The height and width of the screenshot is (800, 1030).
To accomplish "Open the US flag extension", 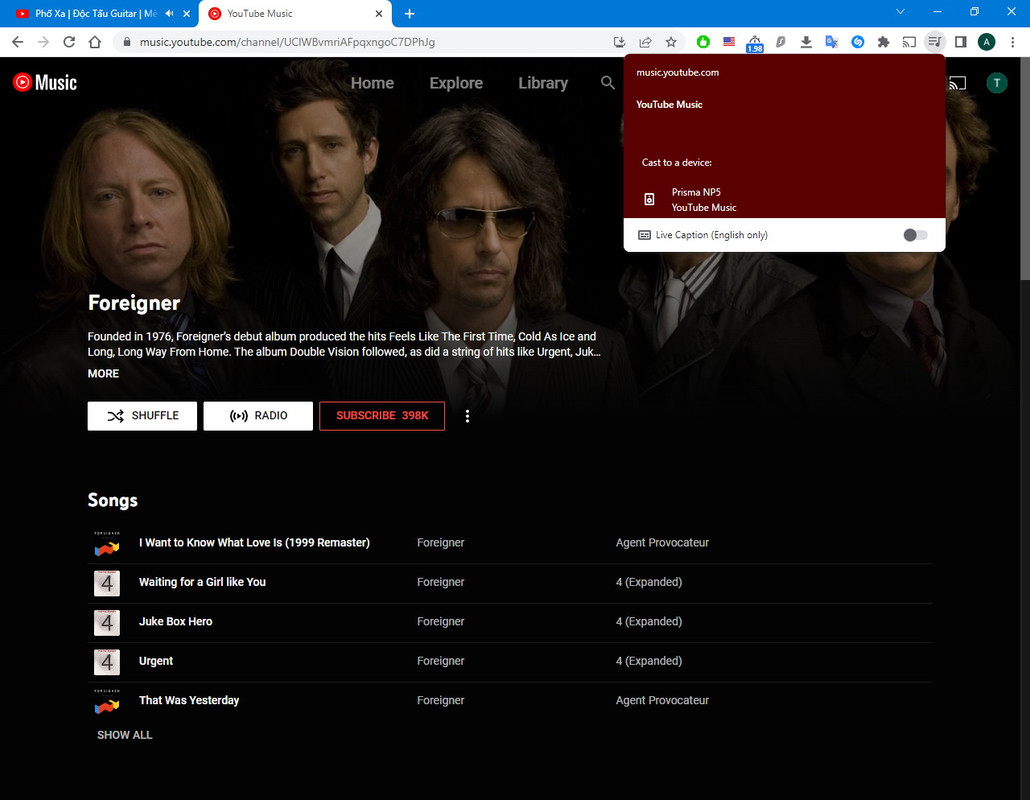I will (729, 42).
